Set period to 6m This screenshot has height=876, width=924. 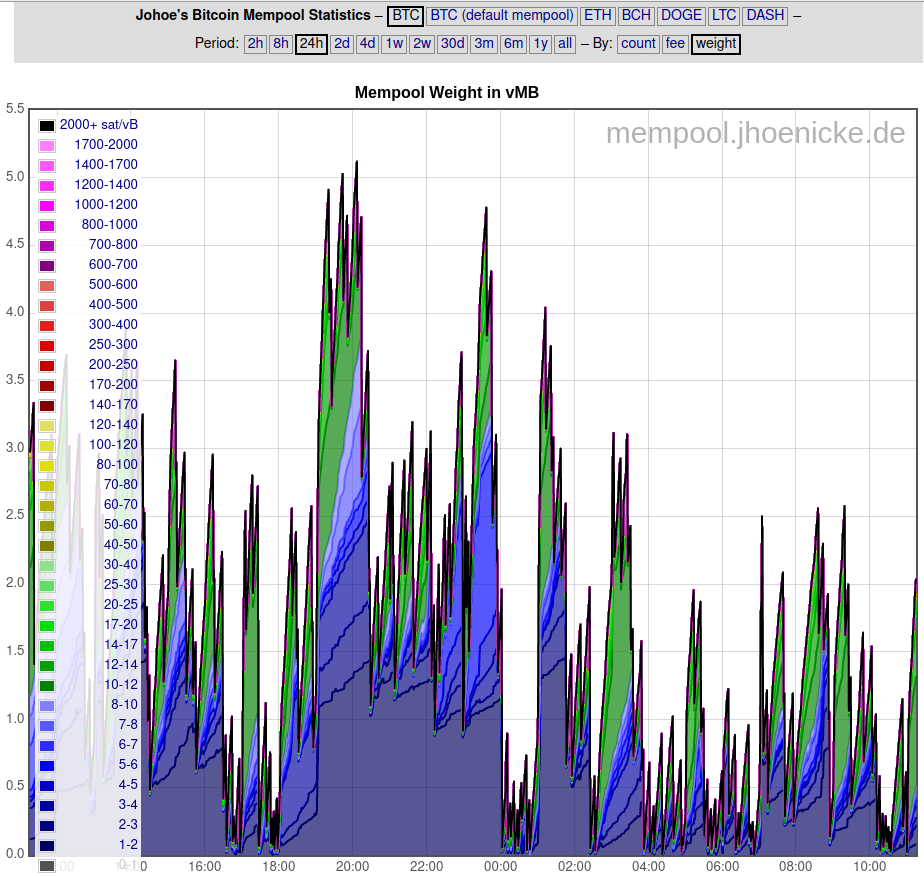513,44
